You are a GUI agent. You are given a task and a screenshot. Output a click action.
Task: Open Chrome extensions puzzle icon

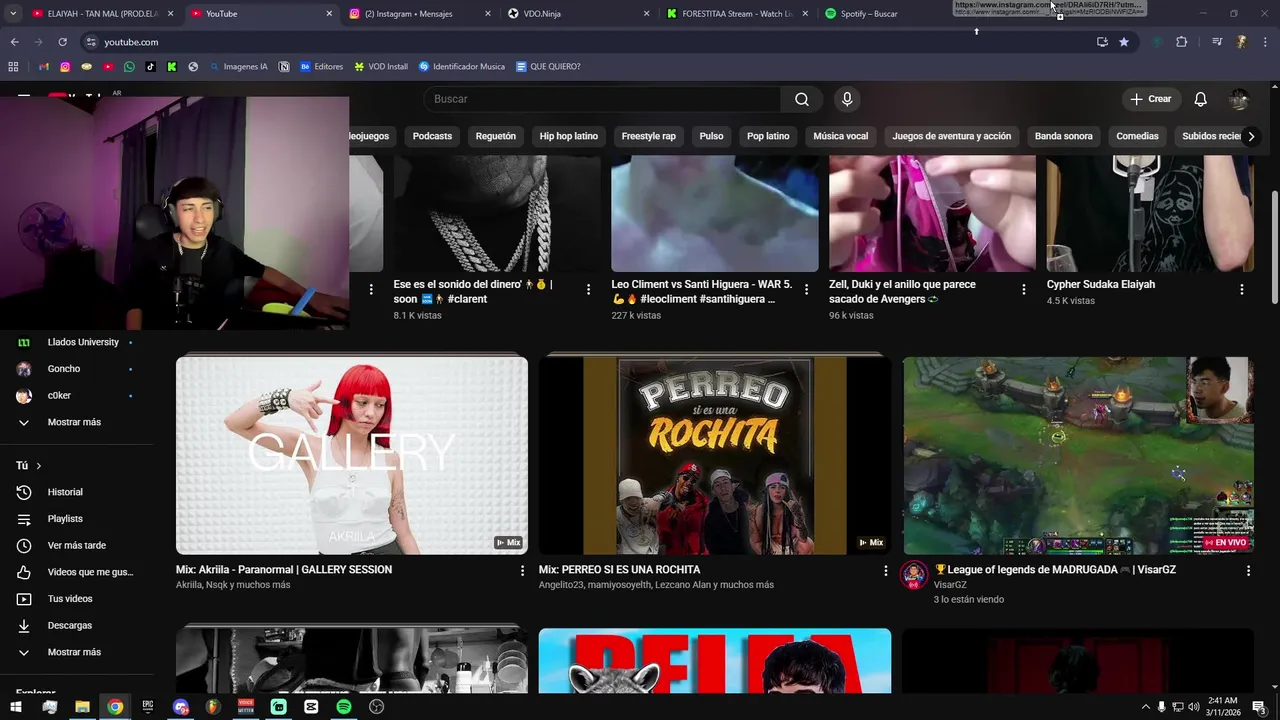[1181, 42]
